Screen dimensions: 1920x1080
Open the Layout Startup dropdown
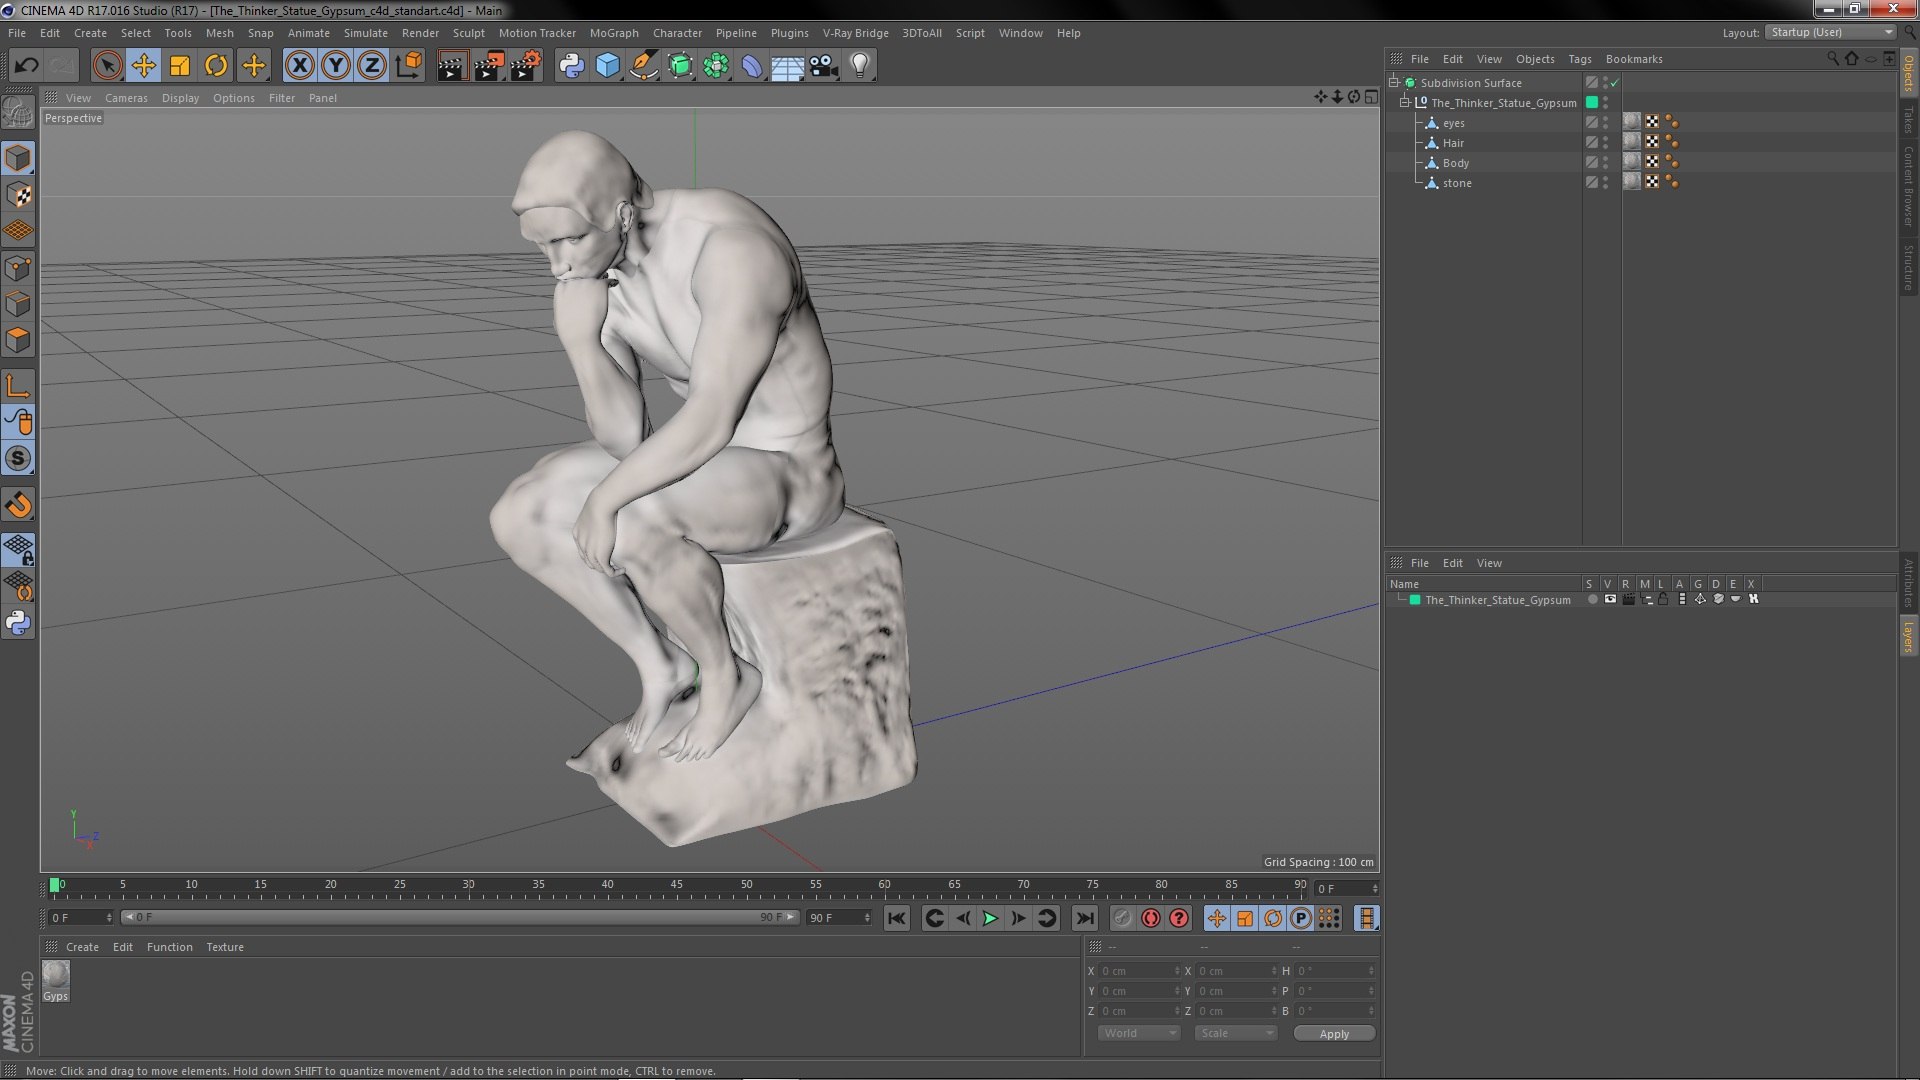(x=1830, y=32)
